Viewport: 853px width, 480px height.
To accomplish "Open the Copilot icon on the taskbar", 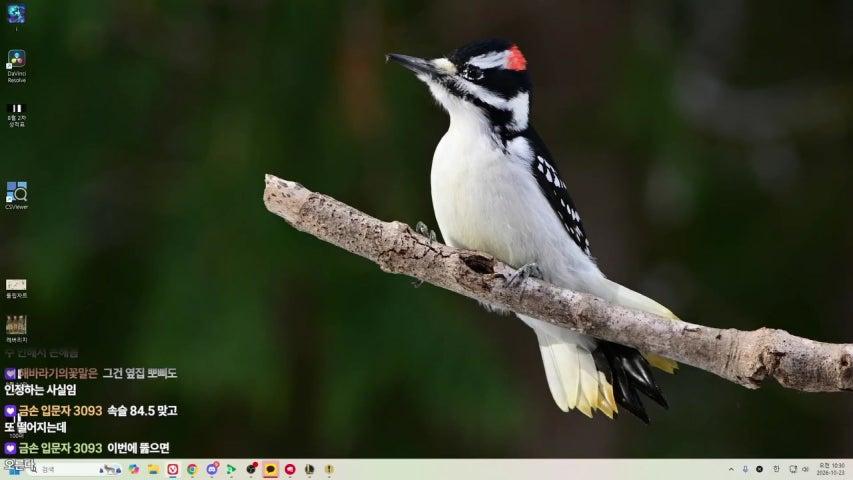I will click(x=134, y=469).
